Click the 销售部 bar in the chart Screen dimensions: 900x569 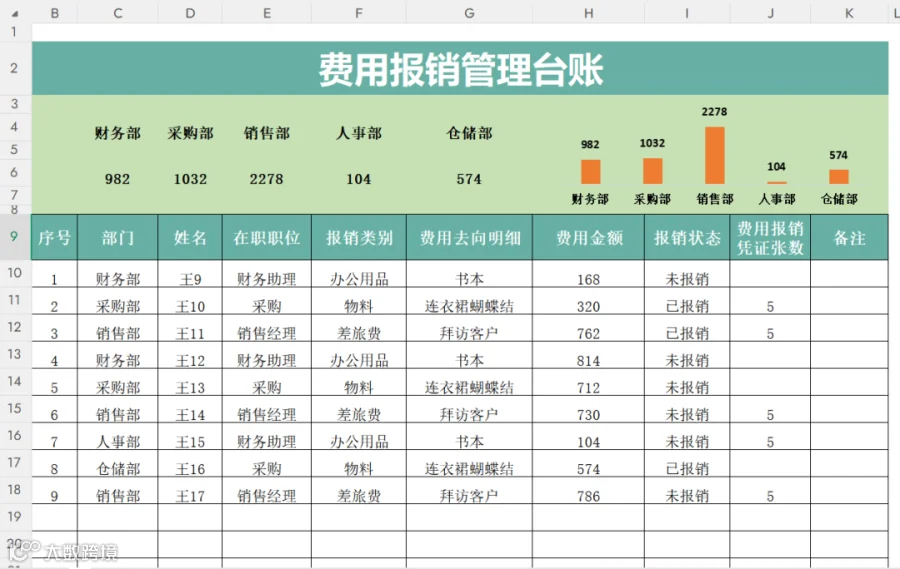[x=715, y=156]
